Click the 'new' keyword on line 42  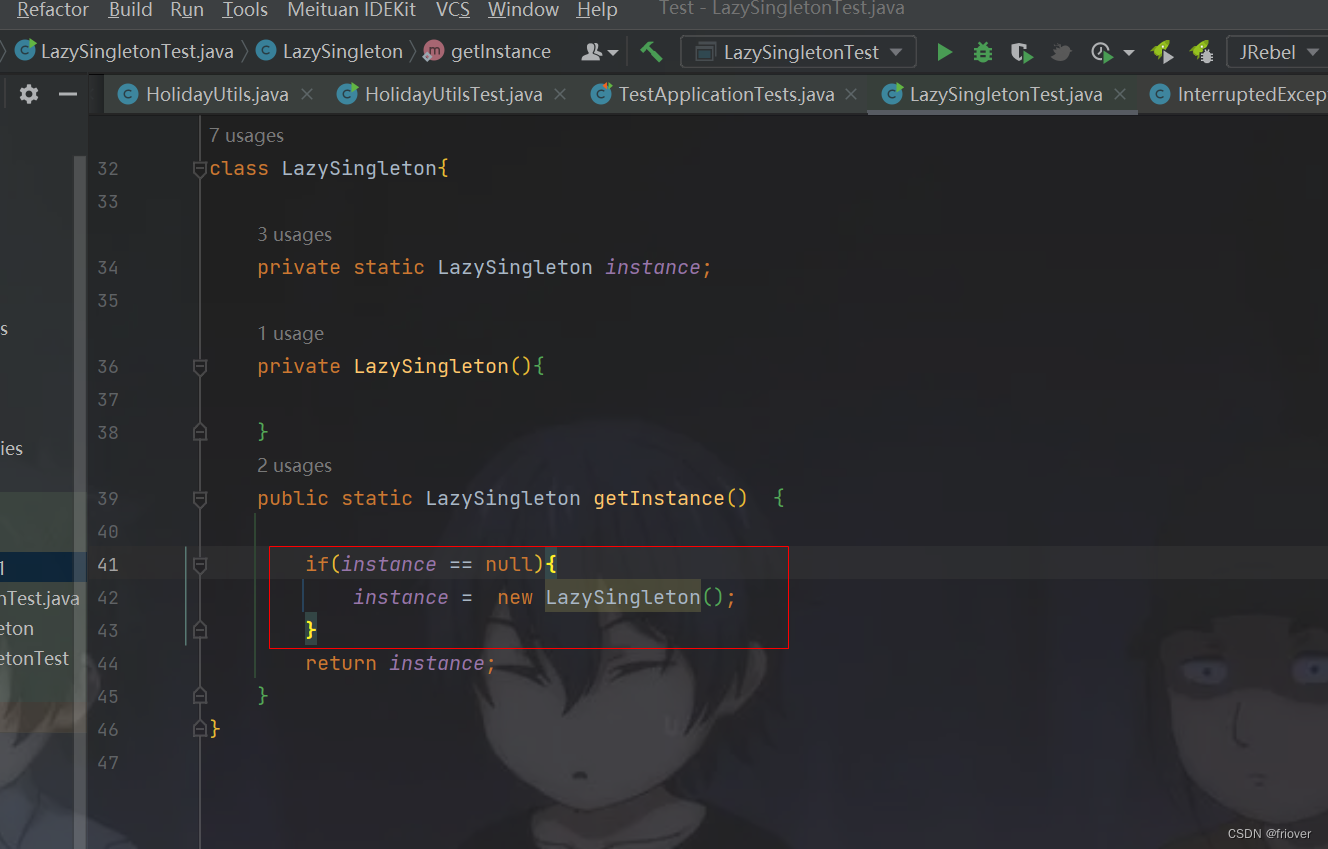click(x=515, y=598)
